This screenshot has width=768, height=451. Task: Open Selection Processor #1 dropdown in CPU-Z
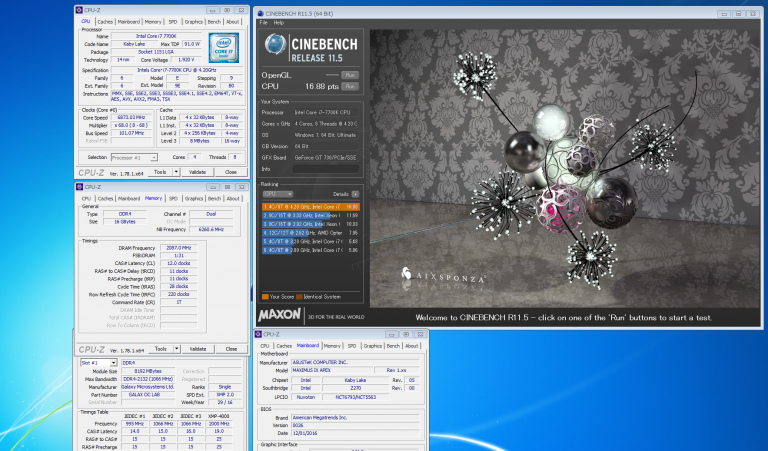(134, 157)
